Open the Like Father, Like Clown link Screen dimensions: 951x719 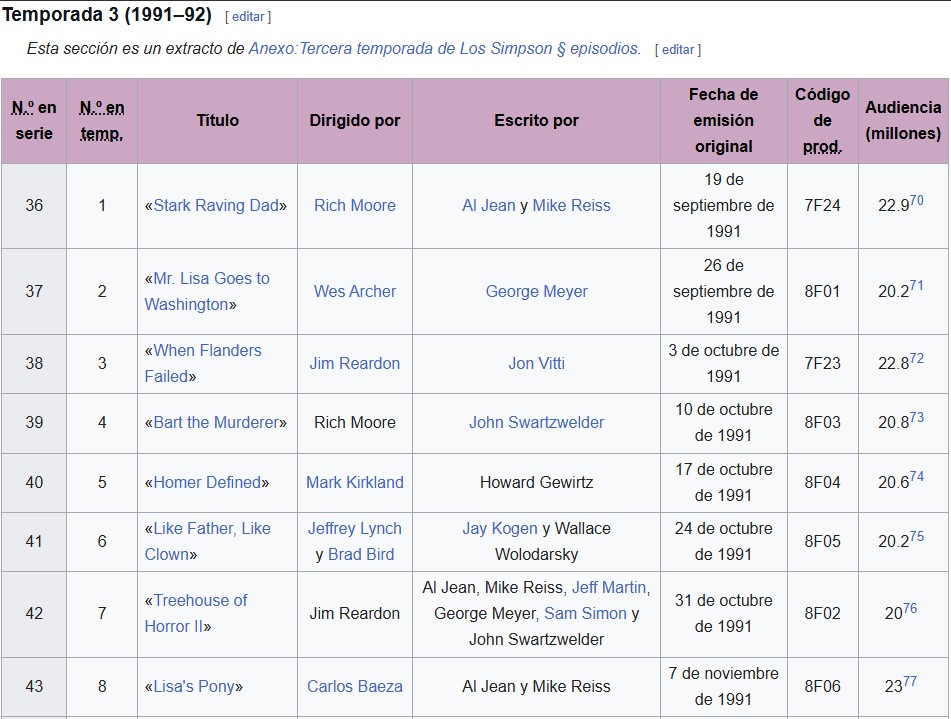(x=207, y=541)
